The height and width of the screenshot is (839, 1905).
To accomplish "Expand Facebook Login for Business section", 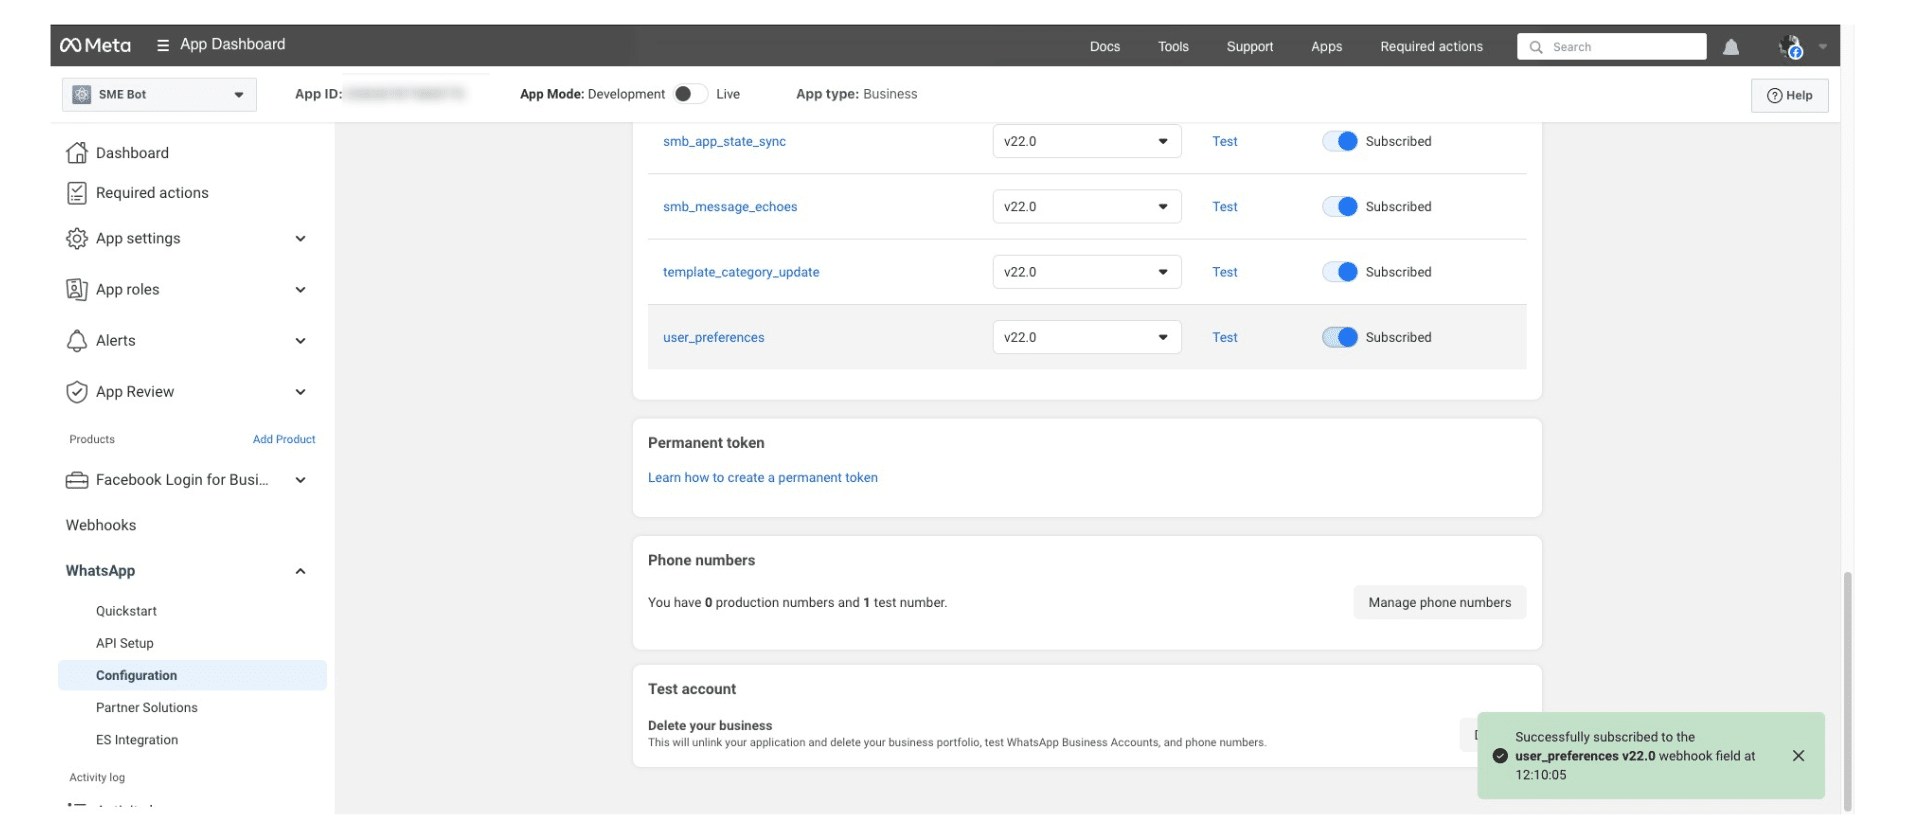I will [x=300, y=480].
